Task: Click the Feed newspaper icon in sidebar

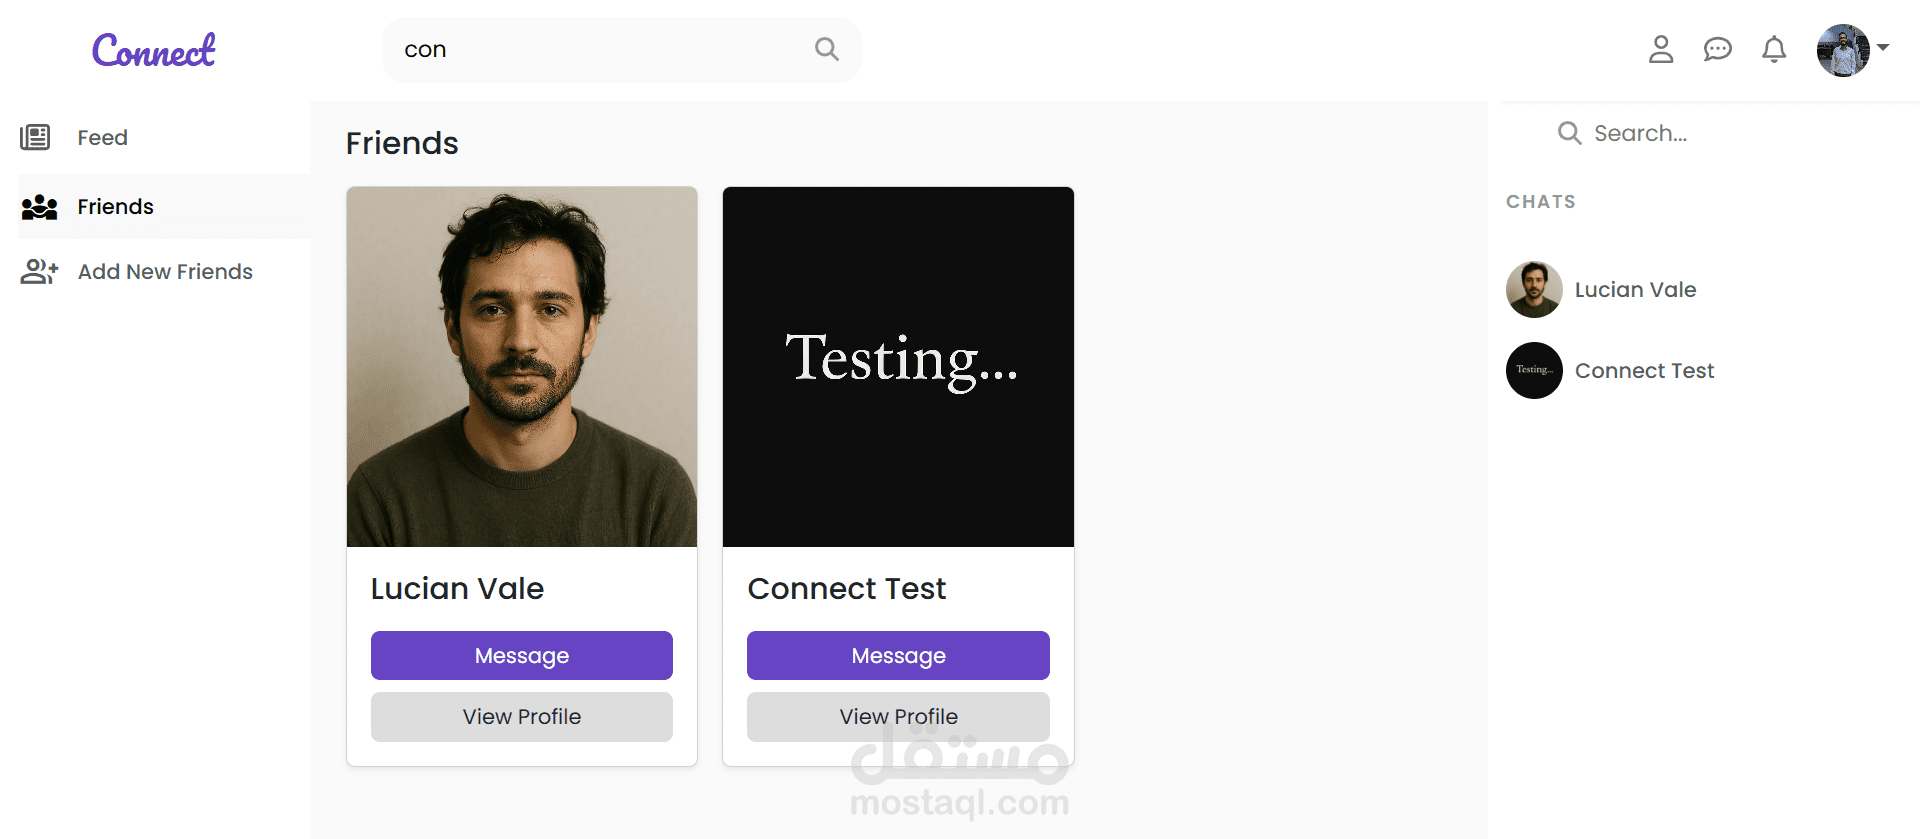Action: [35, 137]
